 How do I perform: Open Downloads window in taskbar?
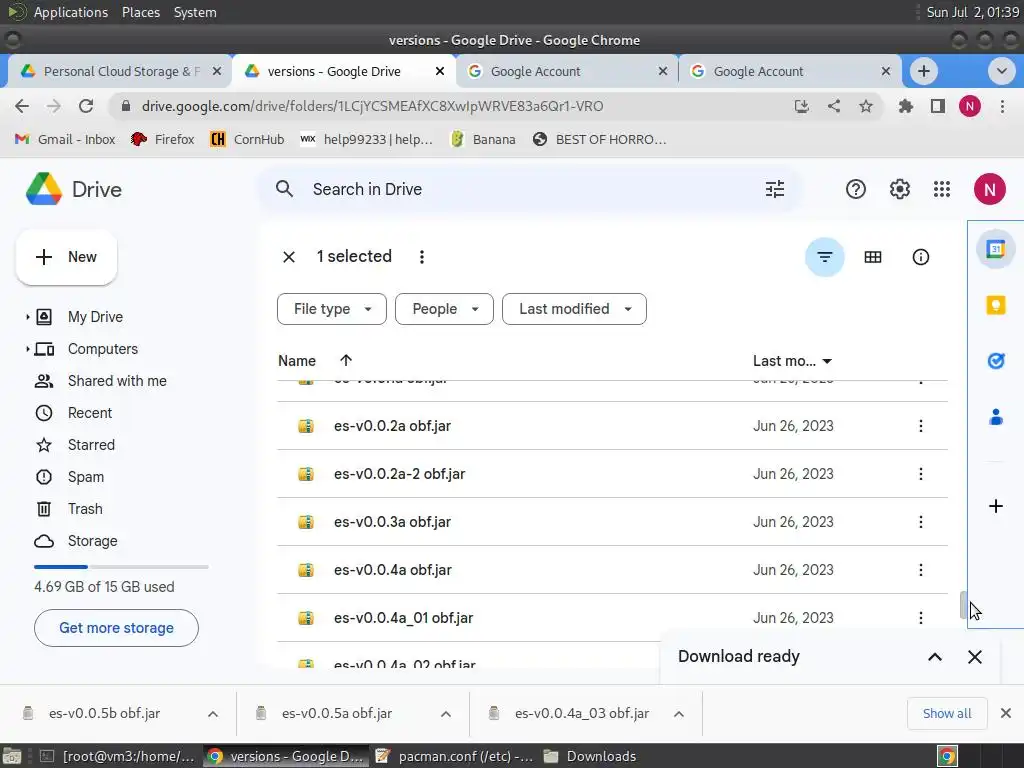589,756
